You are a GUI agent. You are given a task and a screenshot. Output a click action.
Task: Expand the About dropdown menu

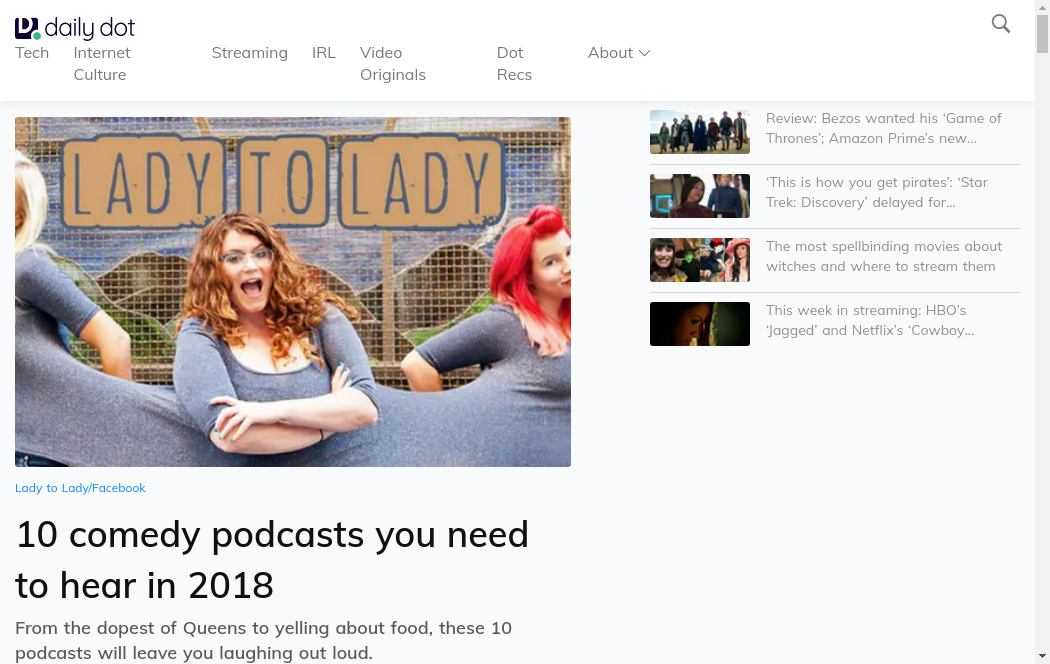(x=619, y=53)
